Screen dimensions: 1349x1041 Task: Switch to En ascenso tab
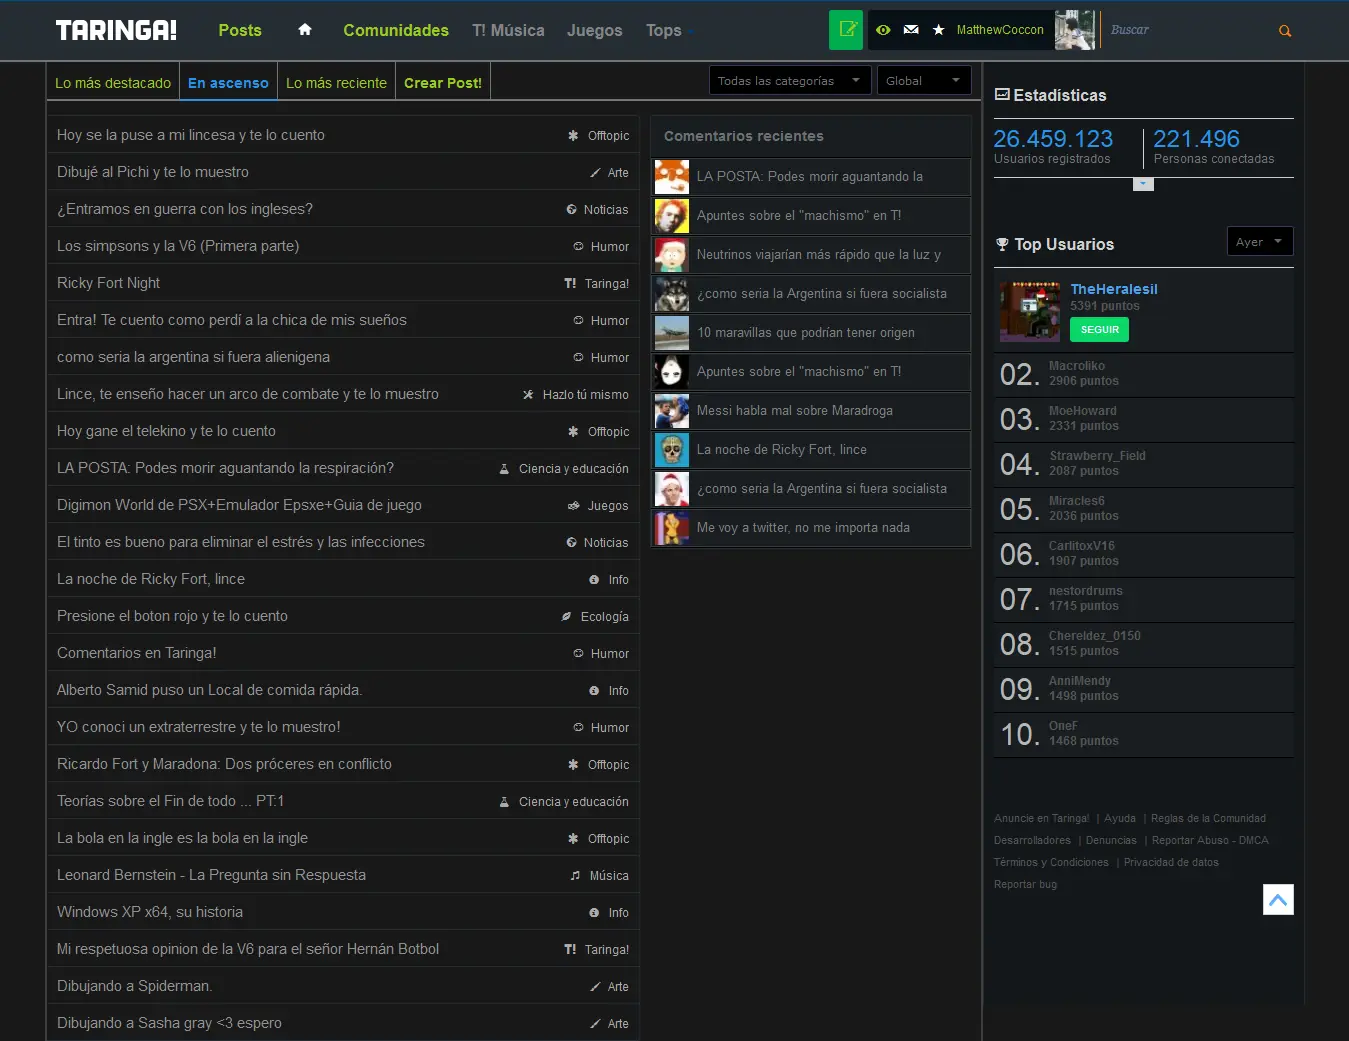(228, 83)
